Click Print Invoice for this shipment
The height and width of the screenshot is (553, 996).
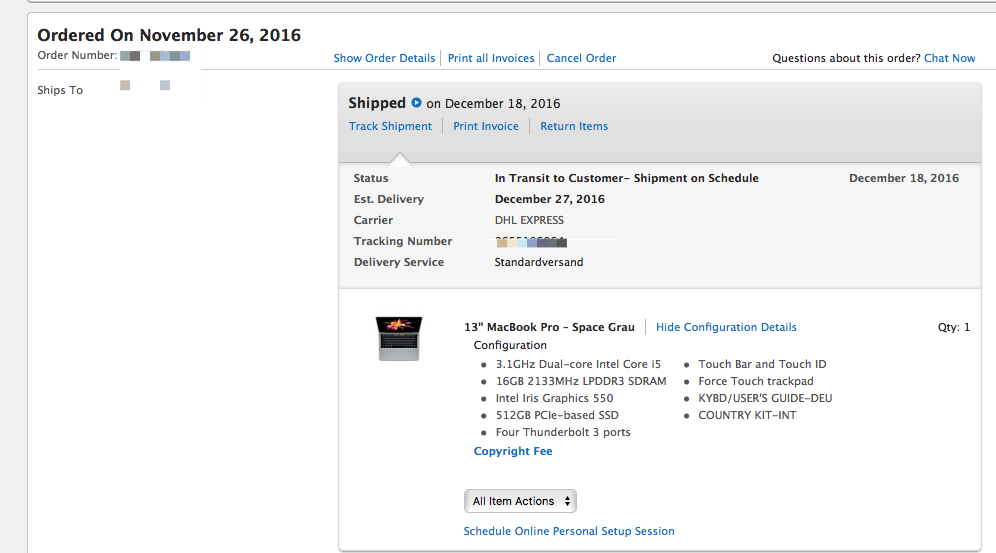coord(485,126)
